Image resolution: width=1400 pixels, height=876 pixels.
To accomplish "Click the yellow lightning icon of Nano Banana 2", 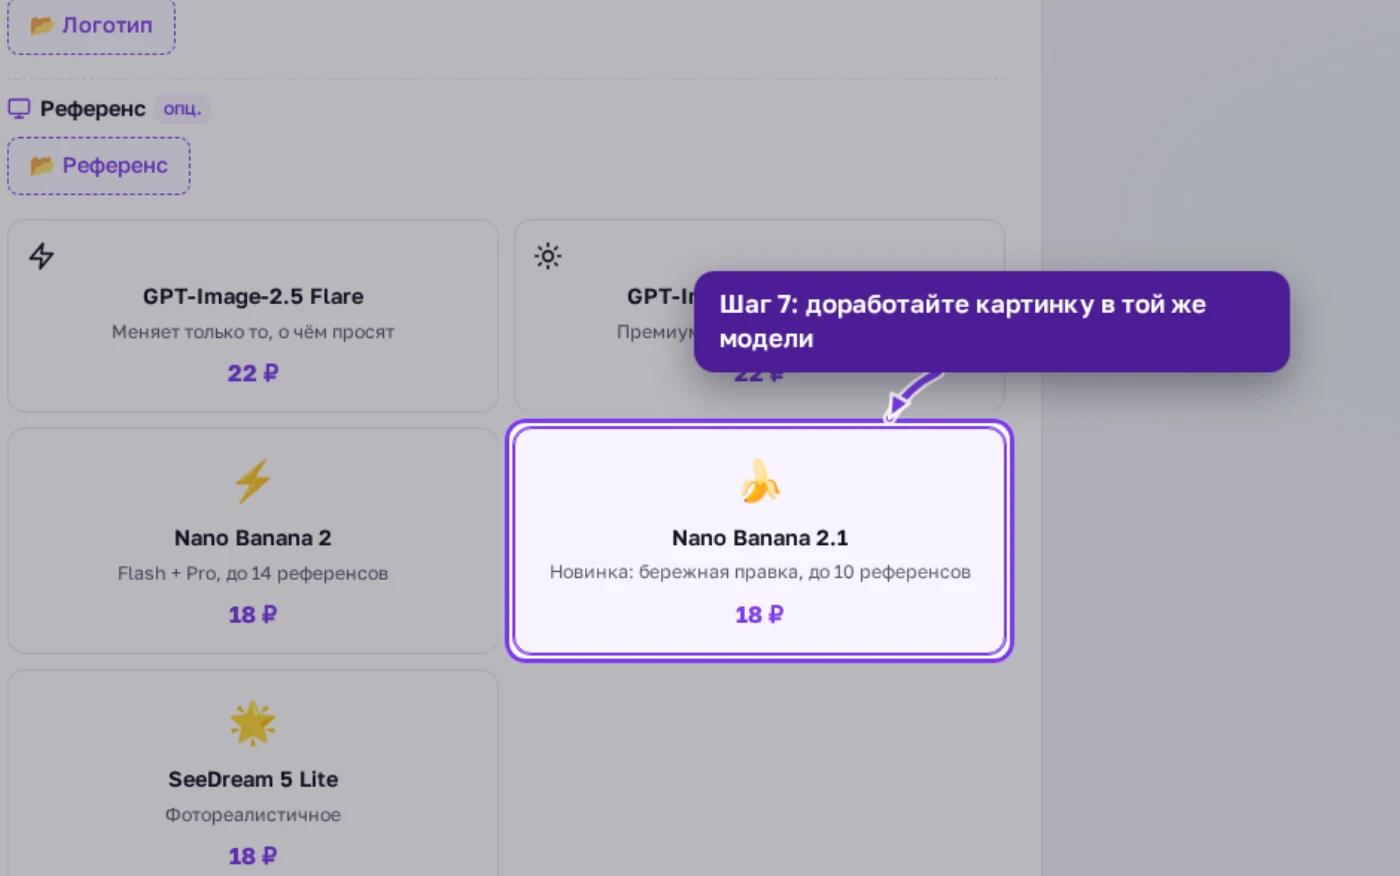I will pos(253,482).
